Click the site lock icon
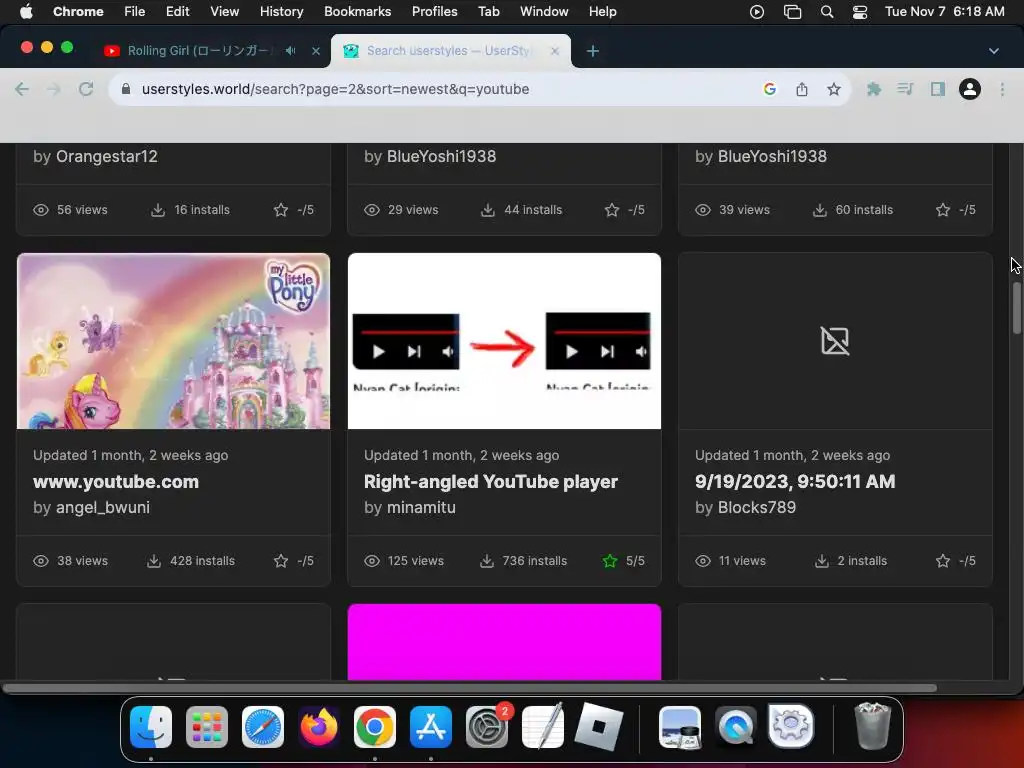 (x=127, y=89)
